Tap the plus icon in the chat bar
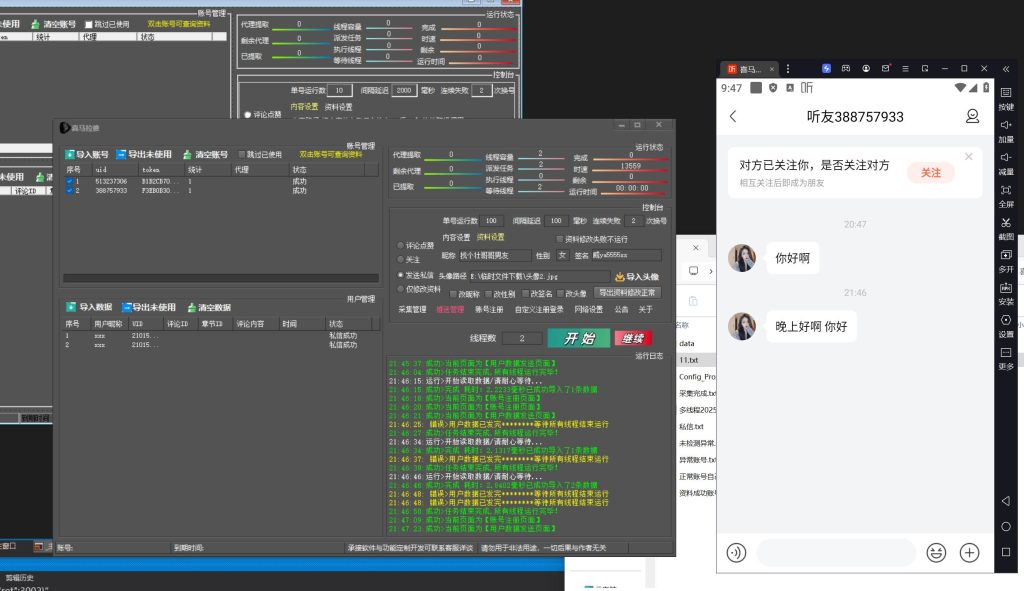Image resolution: width=1024 pixels, height=591 pixels. click(969, 552)
